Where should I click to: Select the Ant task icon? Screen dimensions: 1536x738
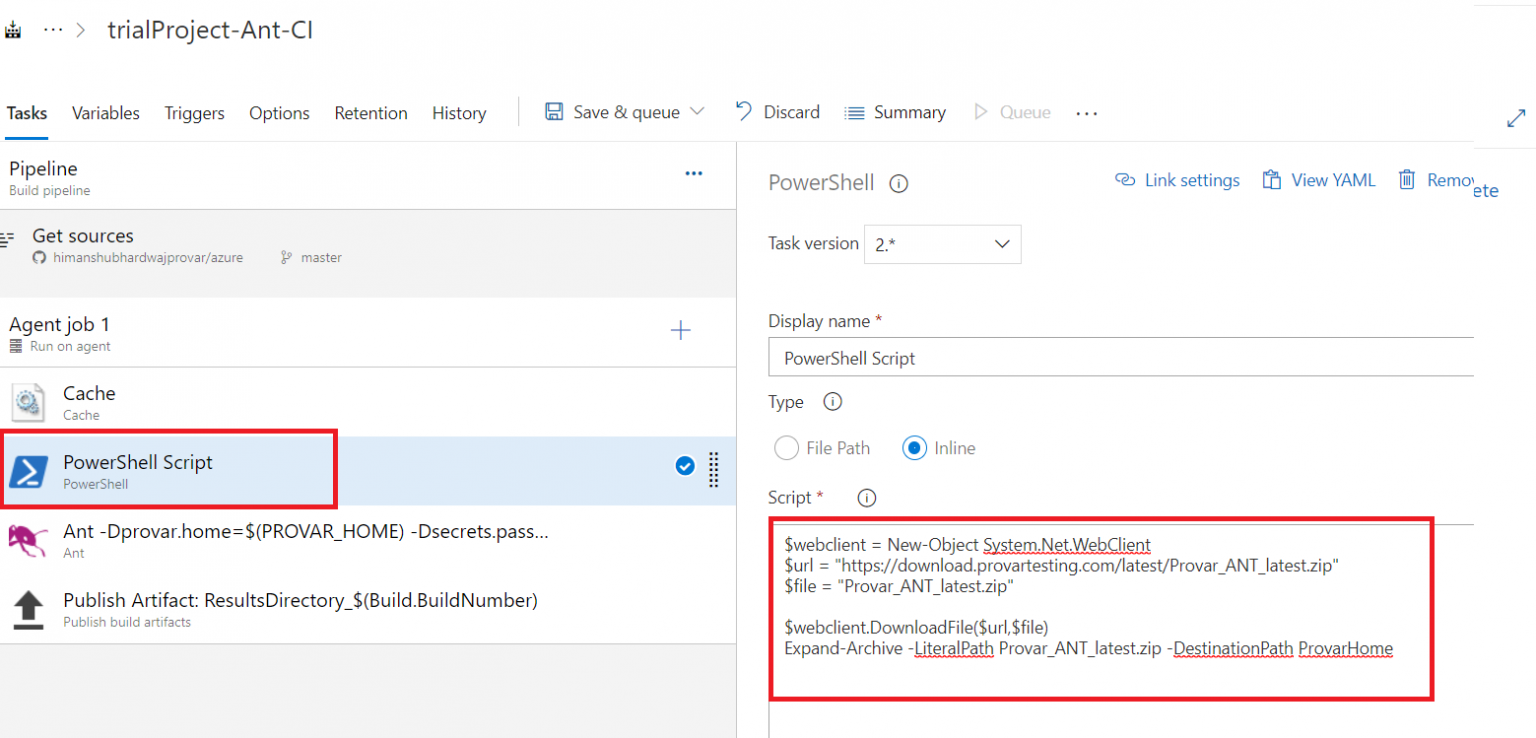[28, 540]
